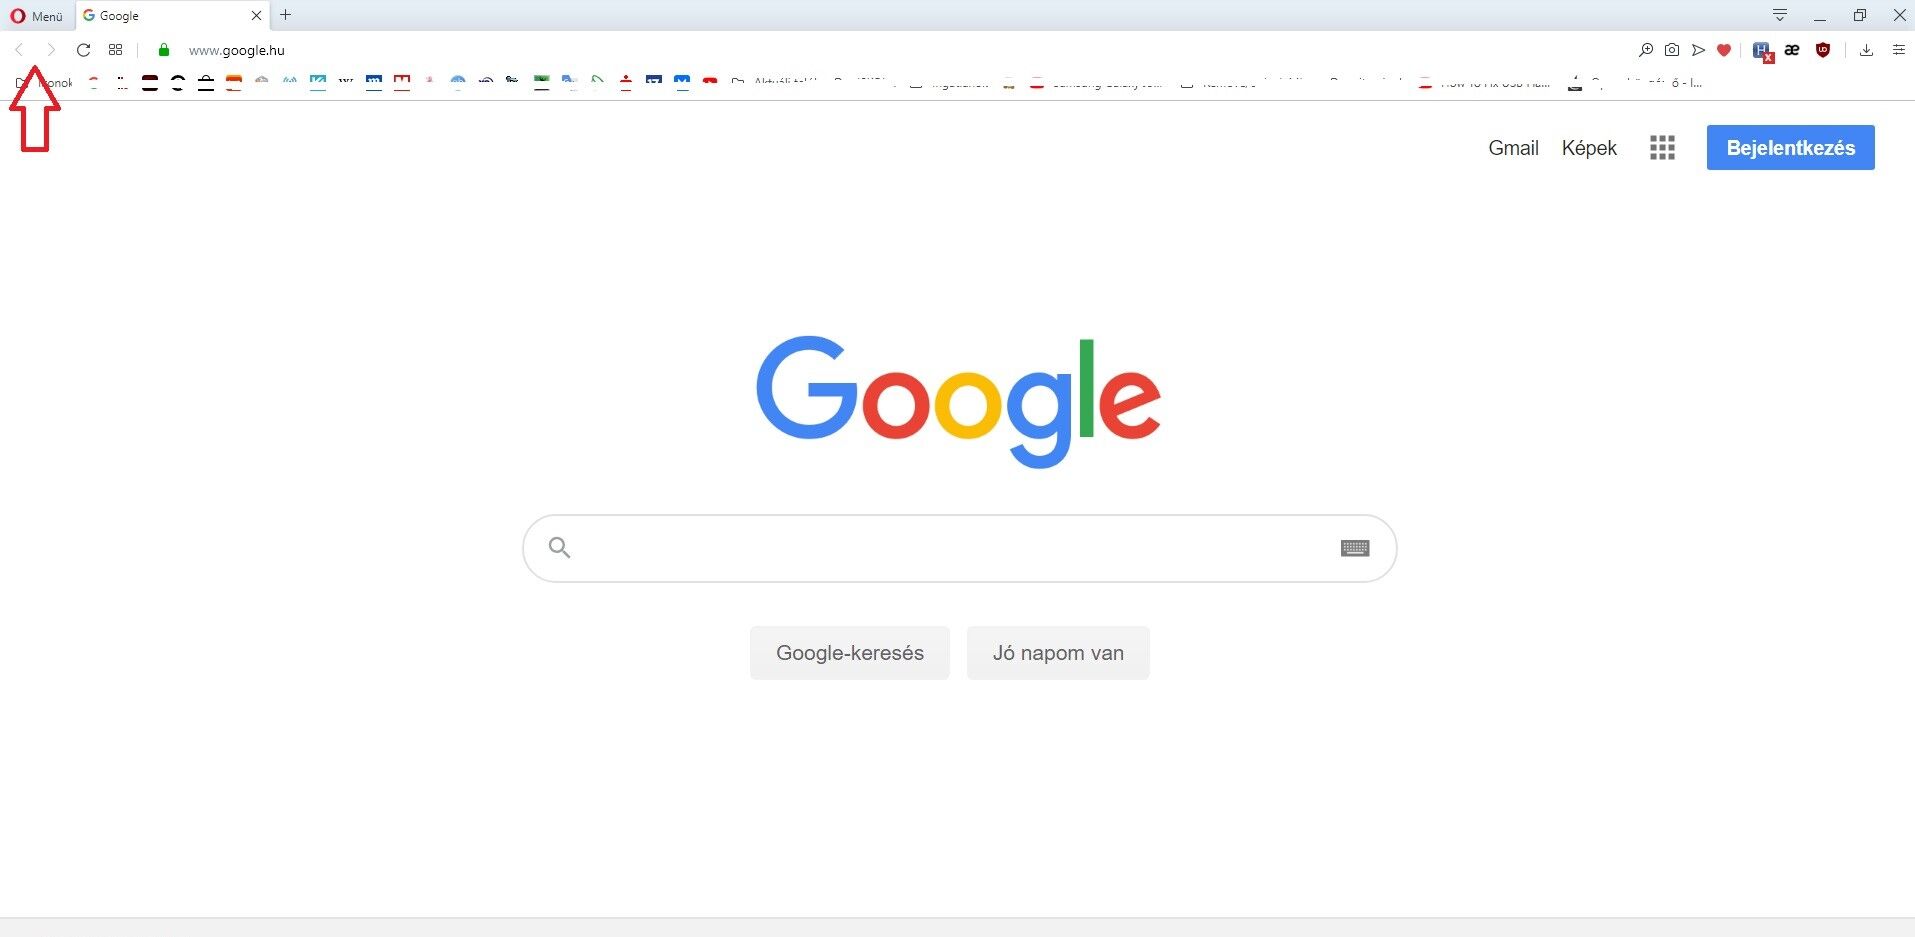Screen dimensions: 1915x937
Task: Expand the tab list menu in the title bar
Action: [1780, 15]
